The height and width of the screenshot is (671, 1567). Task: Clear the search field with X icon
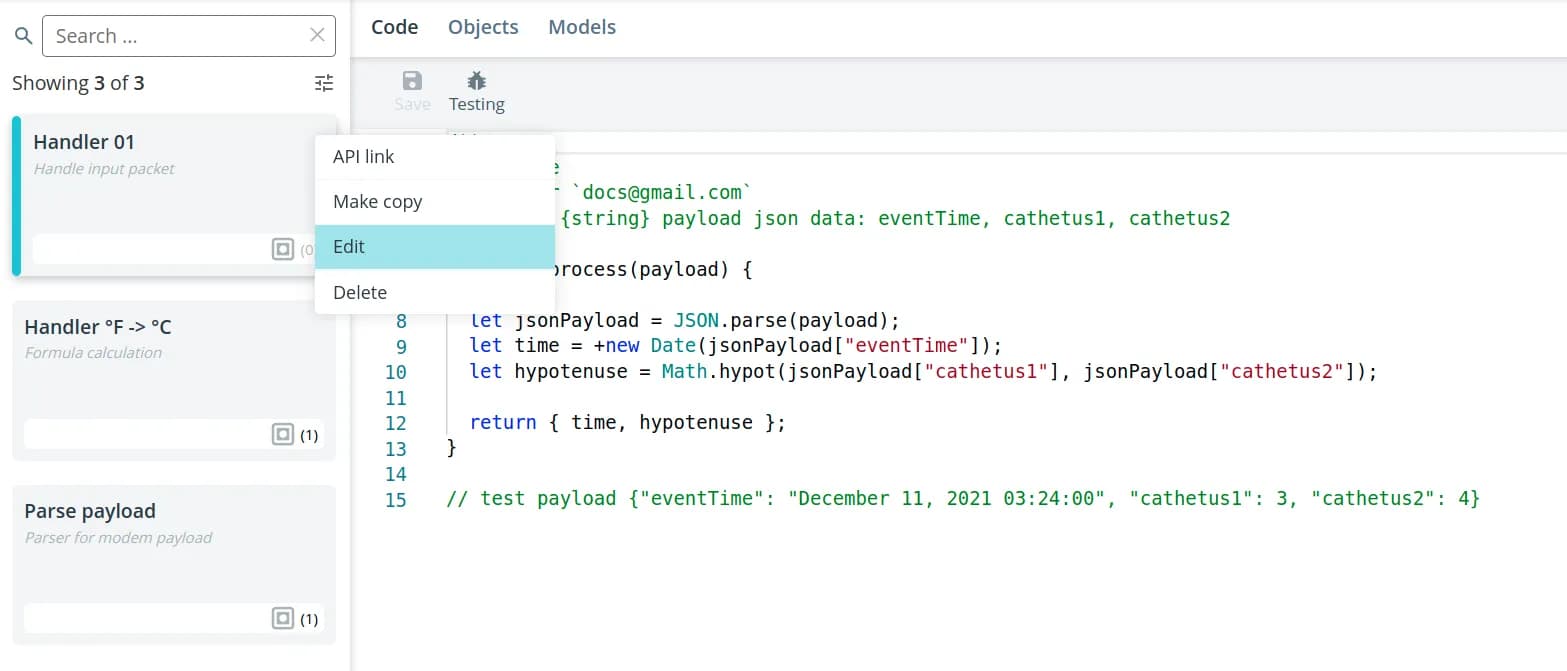click(x=317, y=36)
